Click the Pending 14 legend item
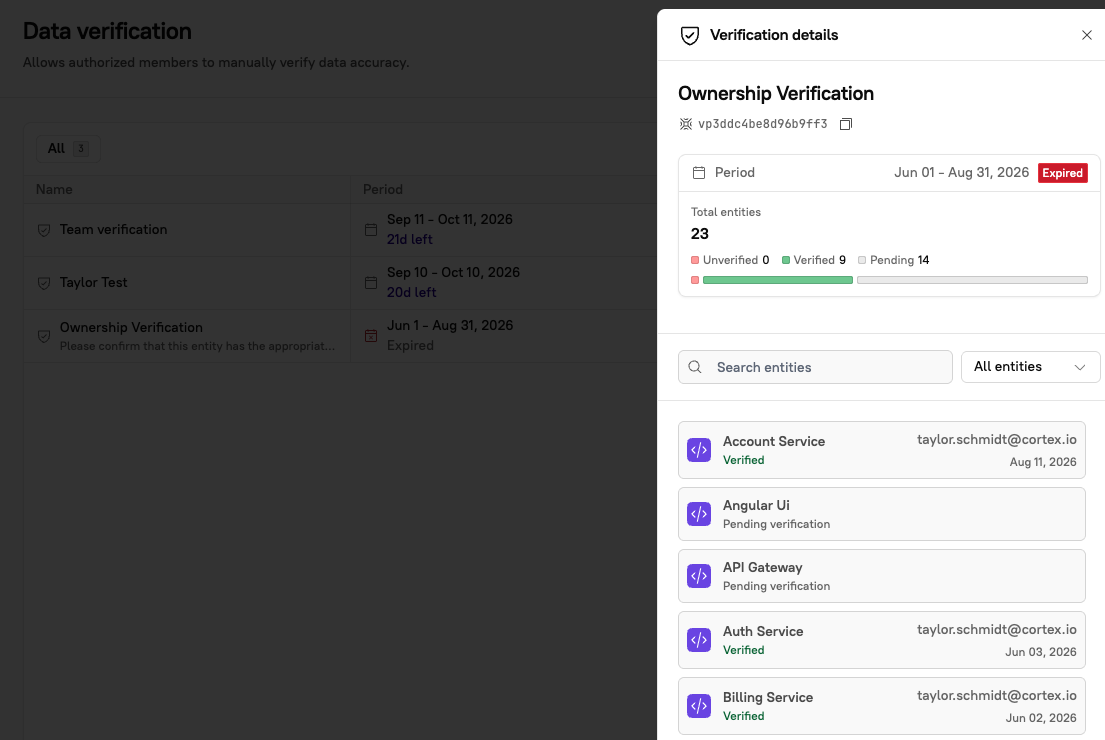 click(894, 260)
